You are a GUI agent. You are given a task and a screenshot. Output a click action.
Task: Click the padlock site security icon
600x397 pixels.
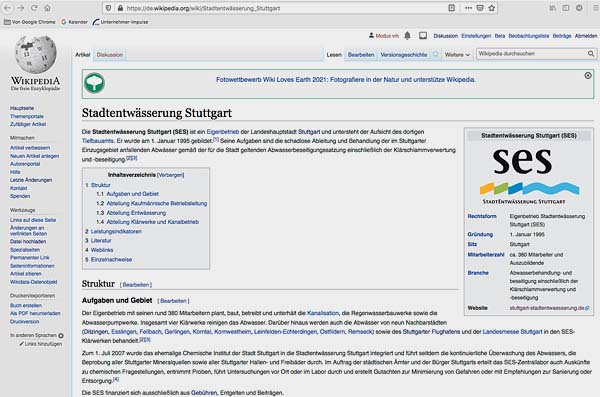(x=120, y=8)
